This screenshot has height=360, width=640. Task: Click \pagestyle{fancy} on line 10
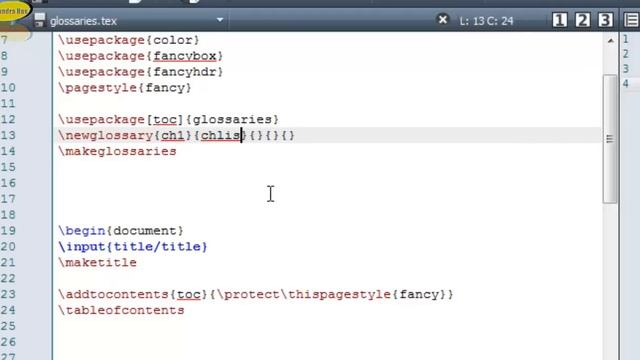click(124, 88)
